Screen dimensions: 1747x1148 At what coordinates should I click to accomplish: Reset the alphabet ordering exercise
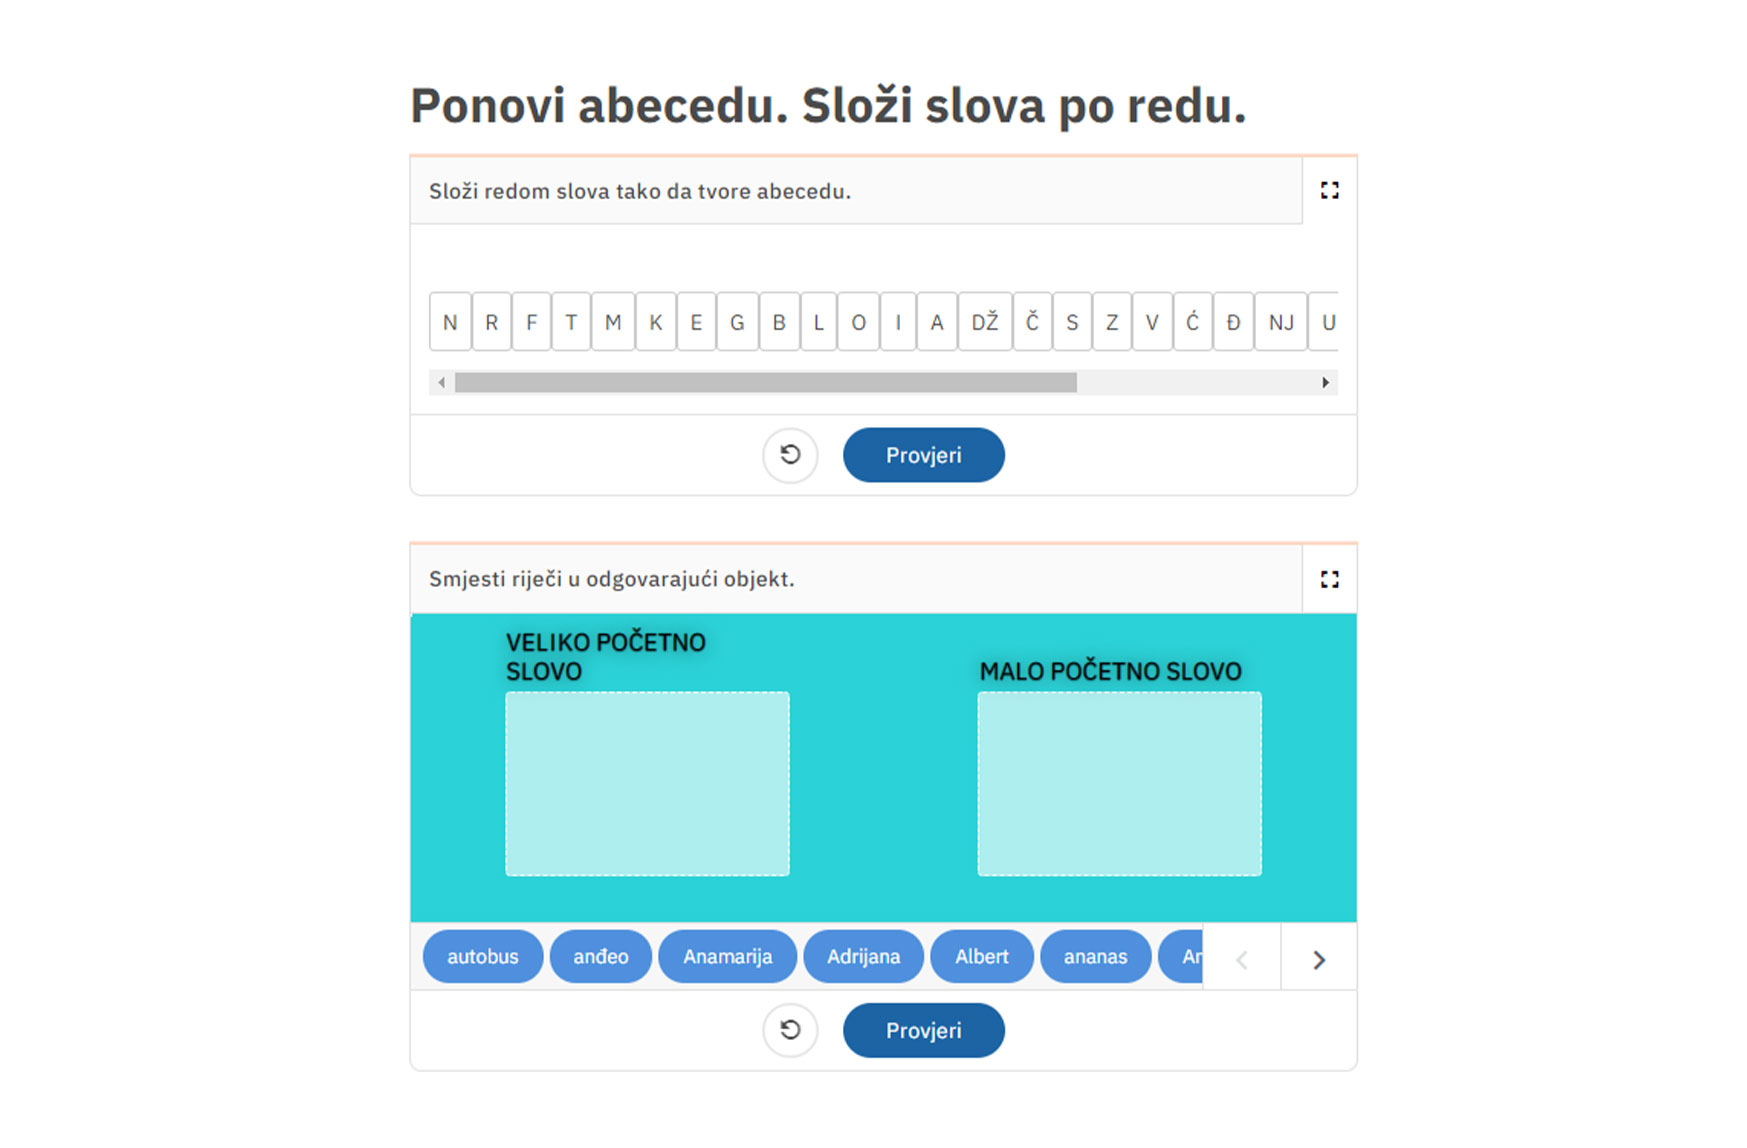click(790, 455)
